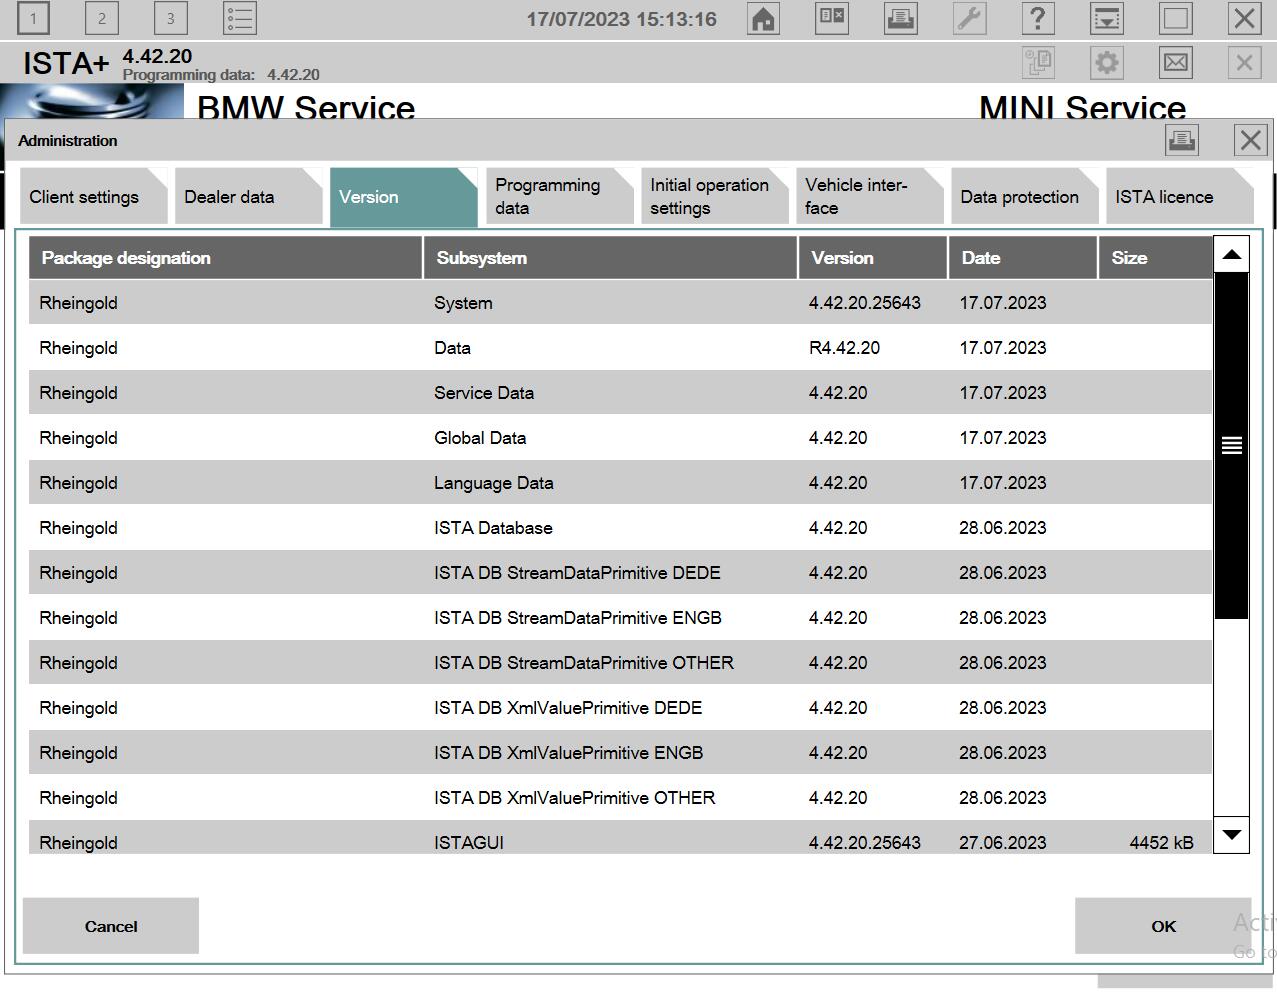
Task: Click the Date column header
Action: pos(1023,258)
